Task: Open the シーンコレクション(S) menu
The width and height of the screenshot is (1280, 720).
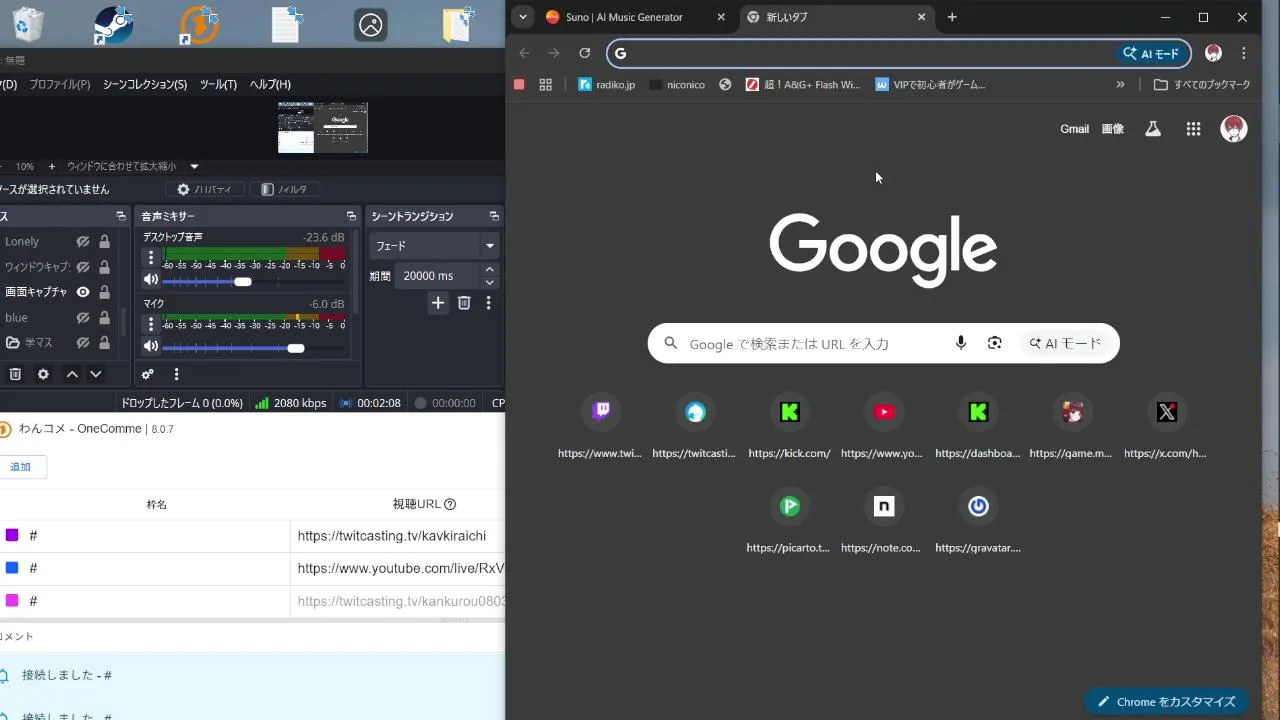Action: 145,85
